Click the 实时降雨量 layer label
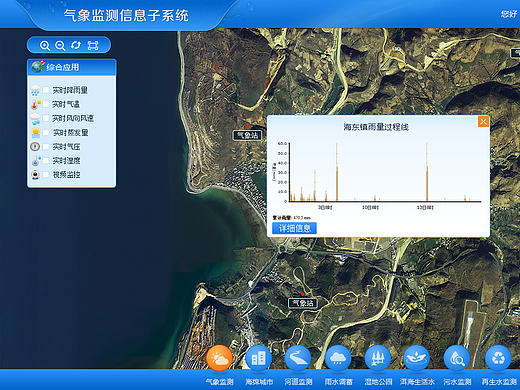 (x=70, y=90)
